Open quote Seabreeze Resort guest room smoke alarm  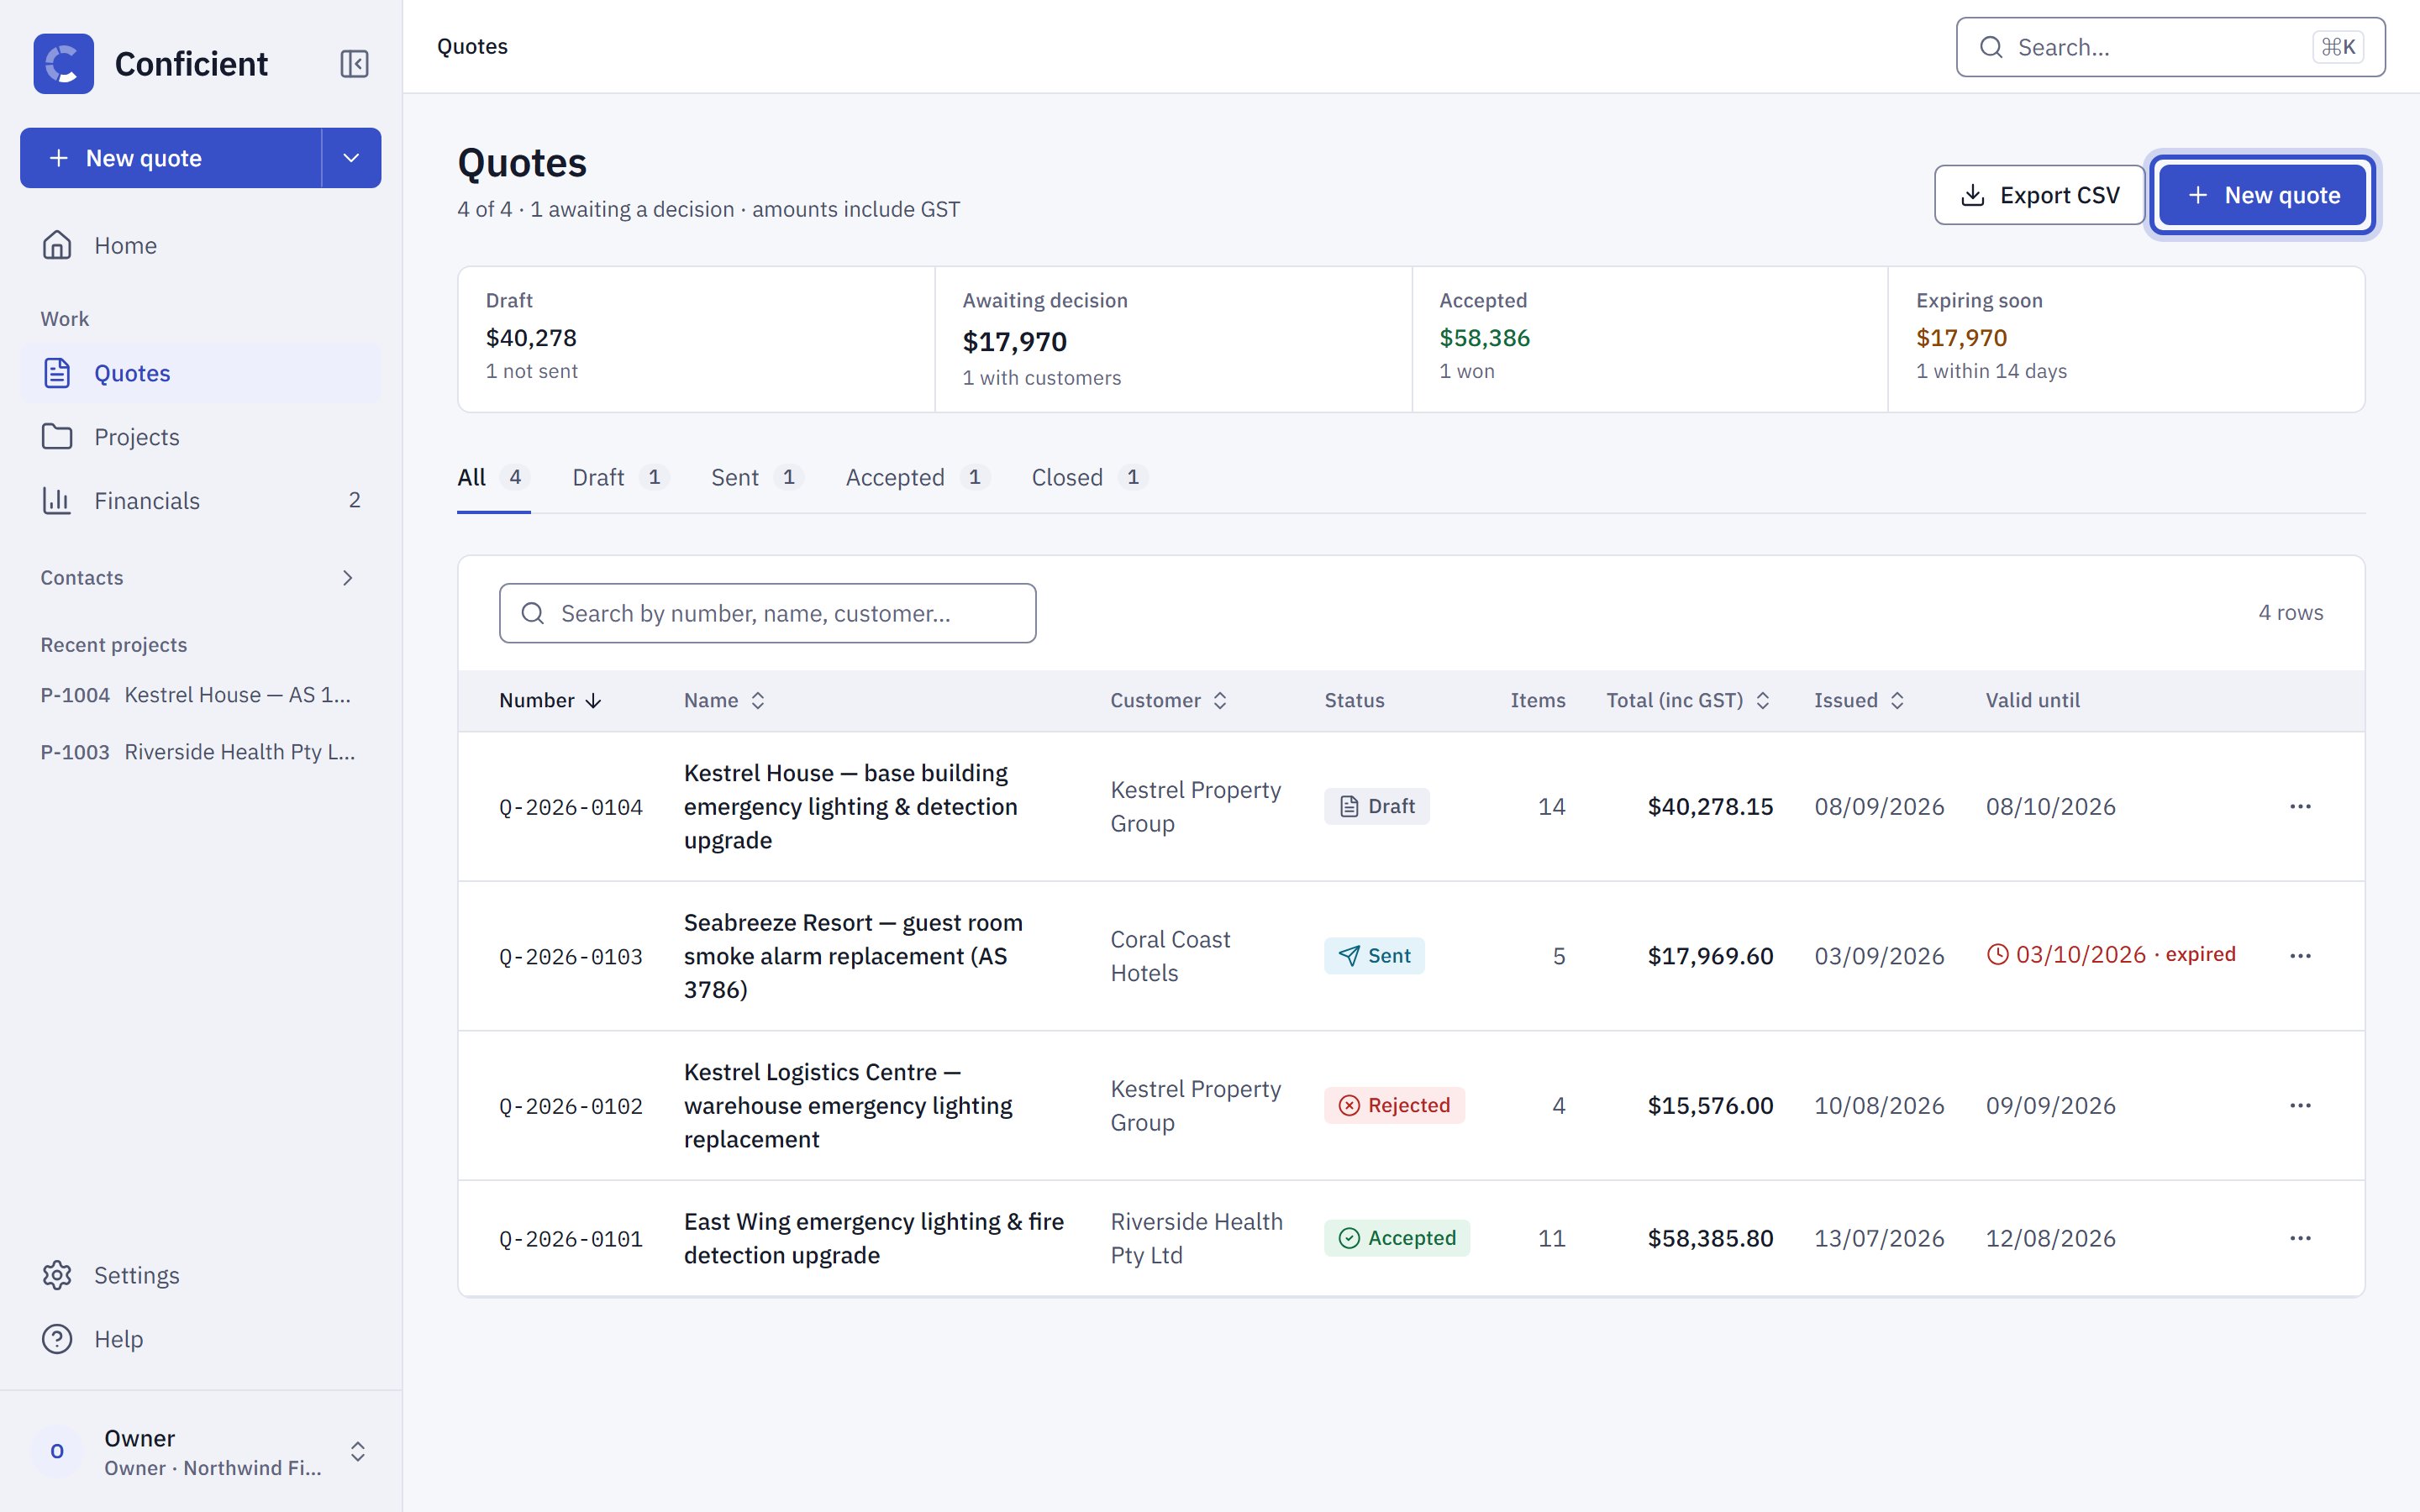click(853, 956)
